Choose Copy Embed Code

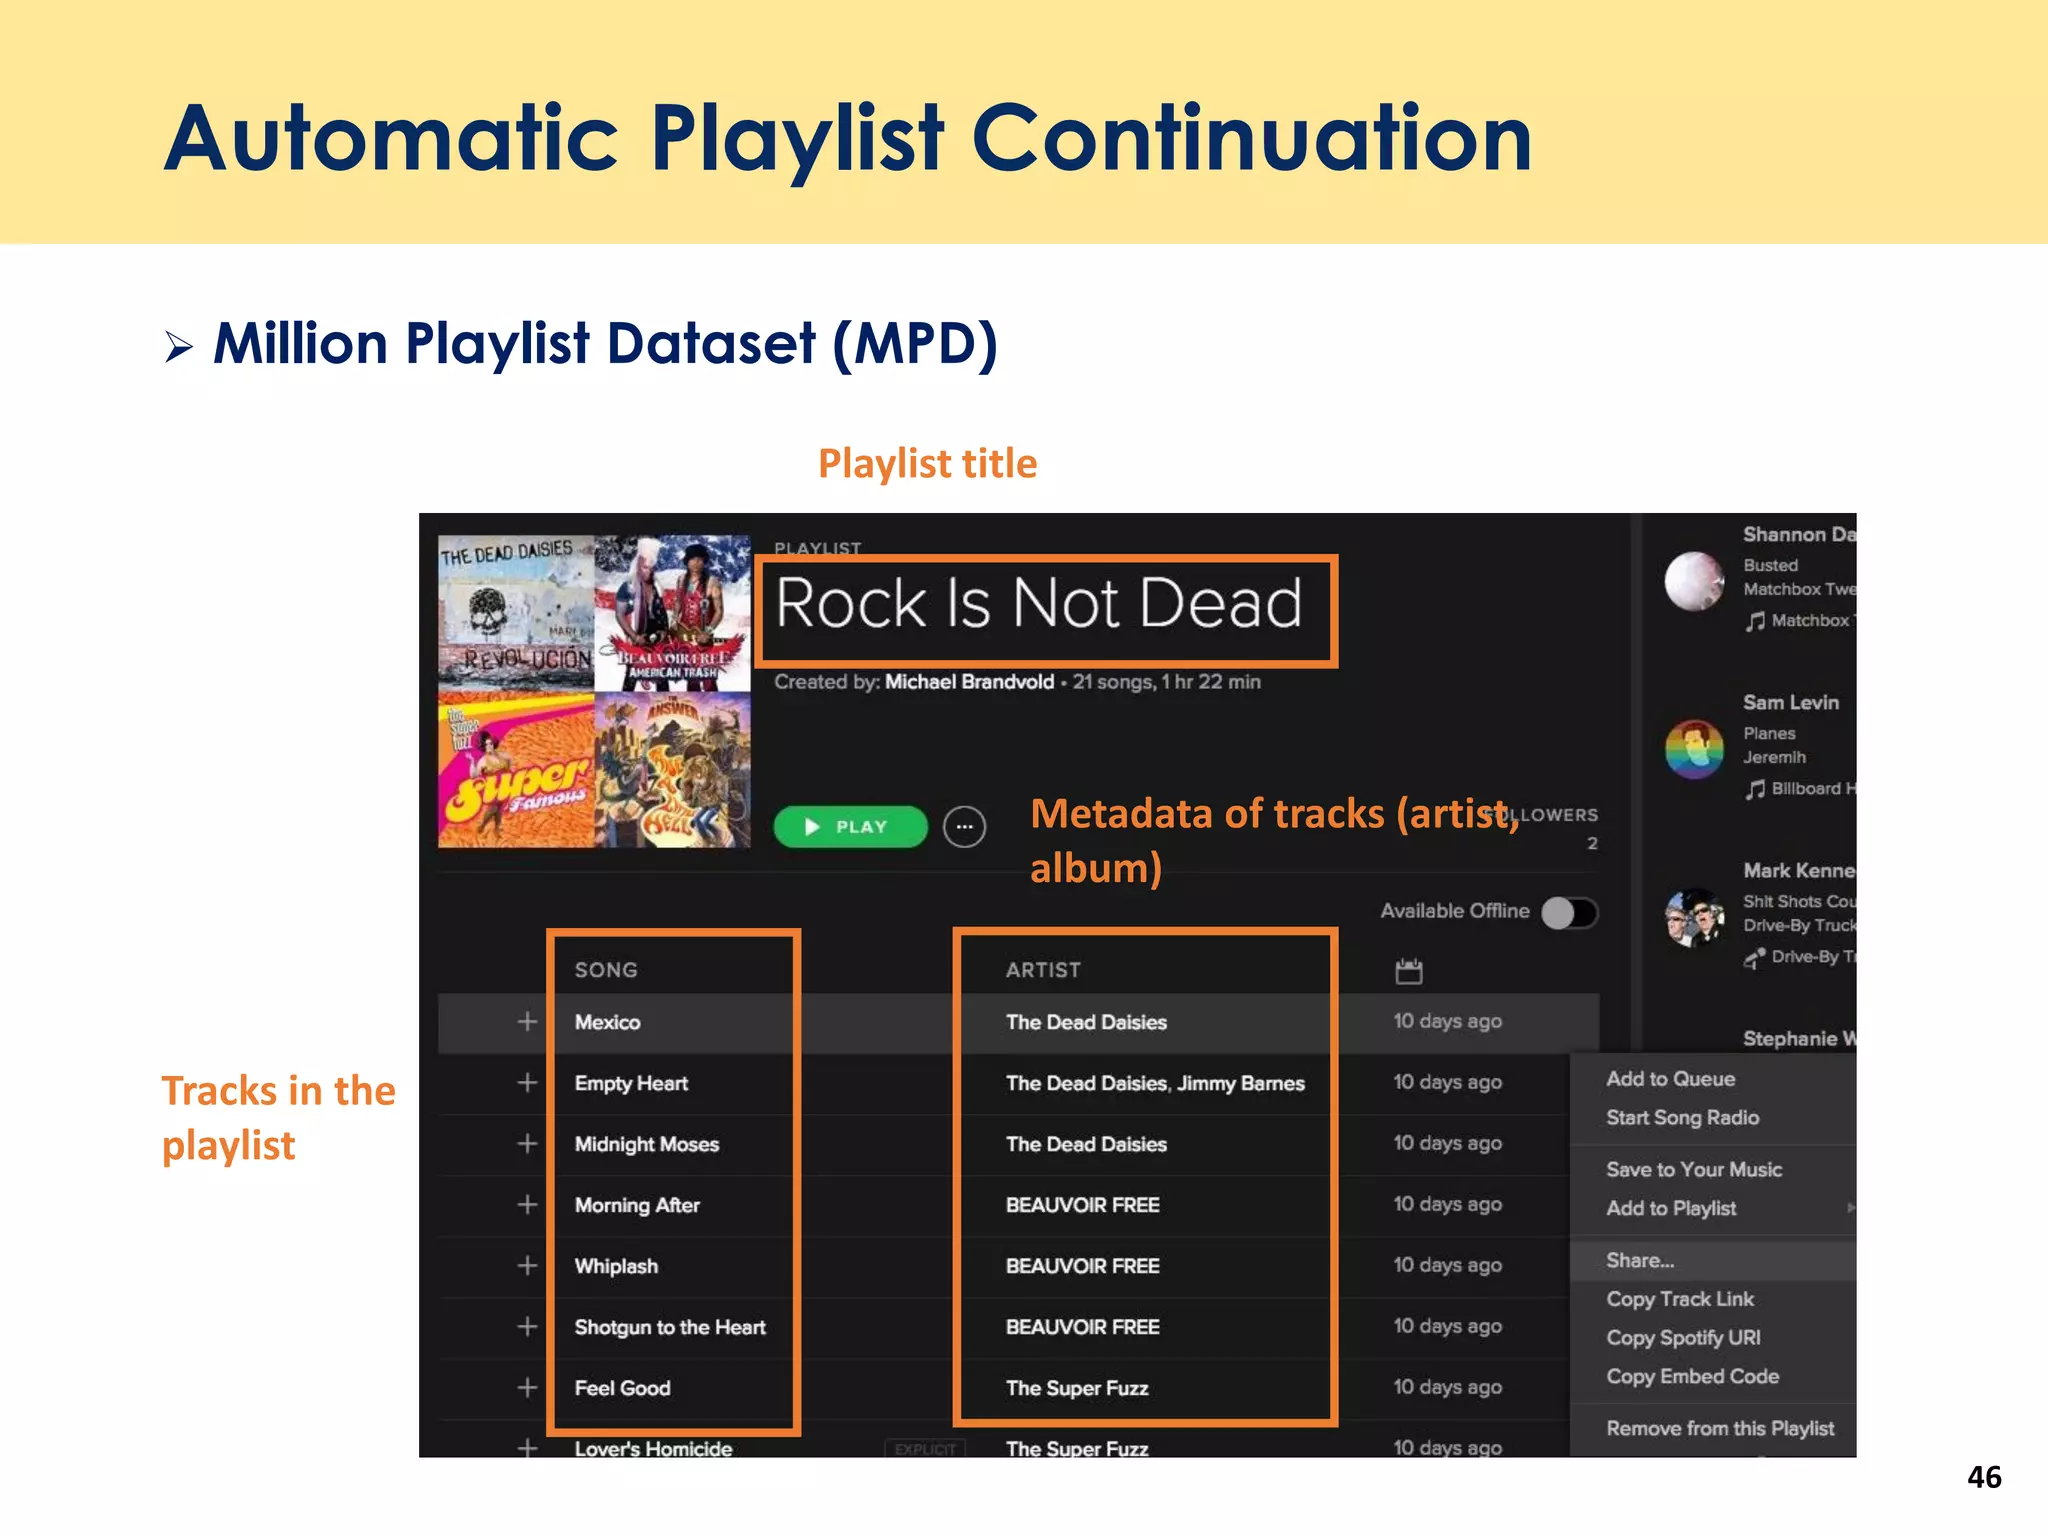[1692, 1377]
